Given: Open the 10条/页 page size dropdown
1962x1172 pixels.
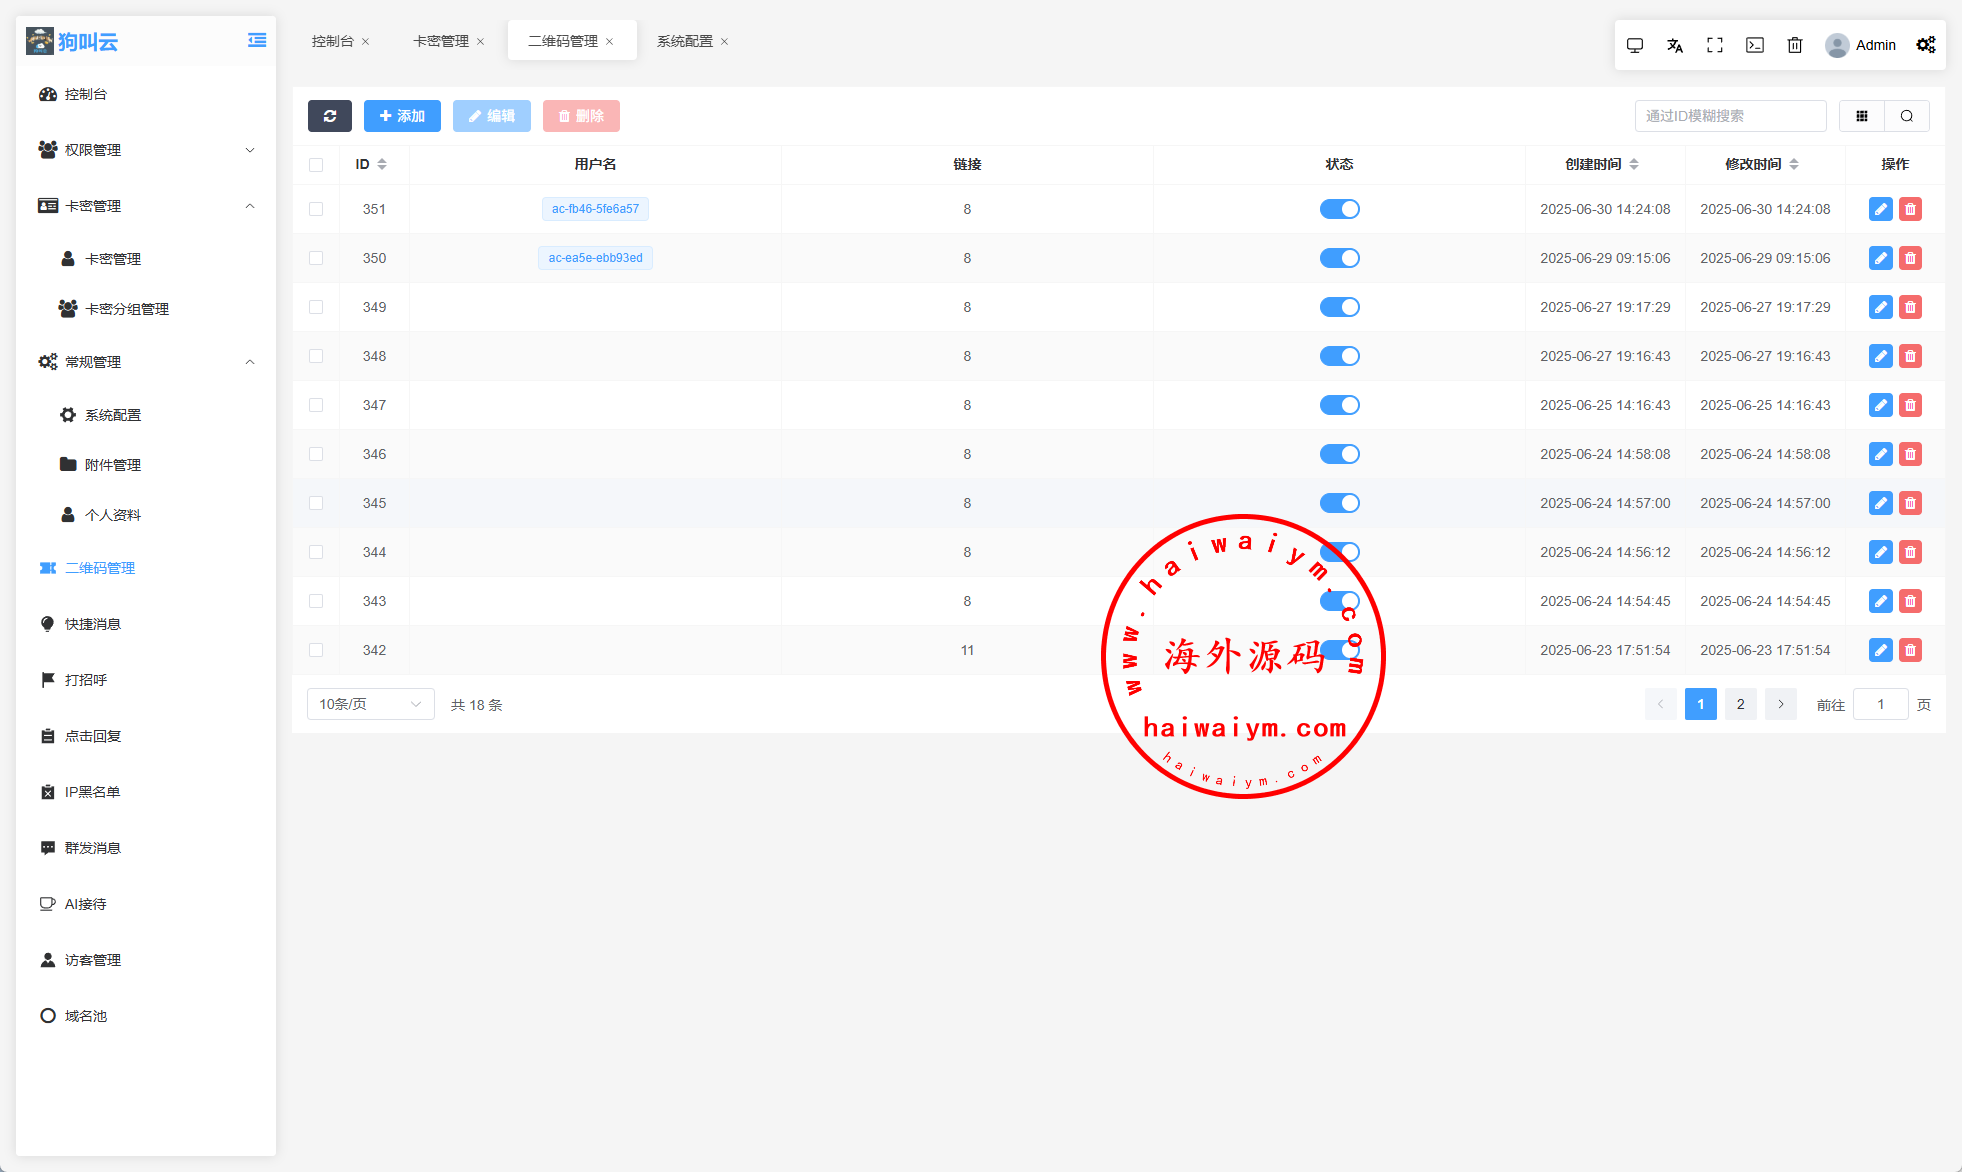Looking at the screenshot, I should click(x=370, y=704).
